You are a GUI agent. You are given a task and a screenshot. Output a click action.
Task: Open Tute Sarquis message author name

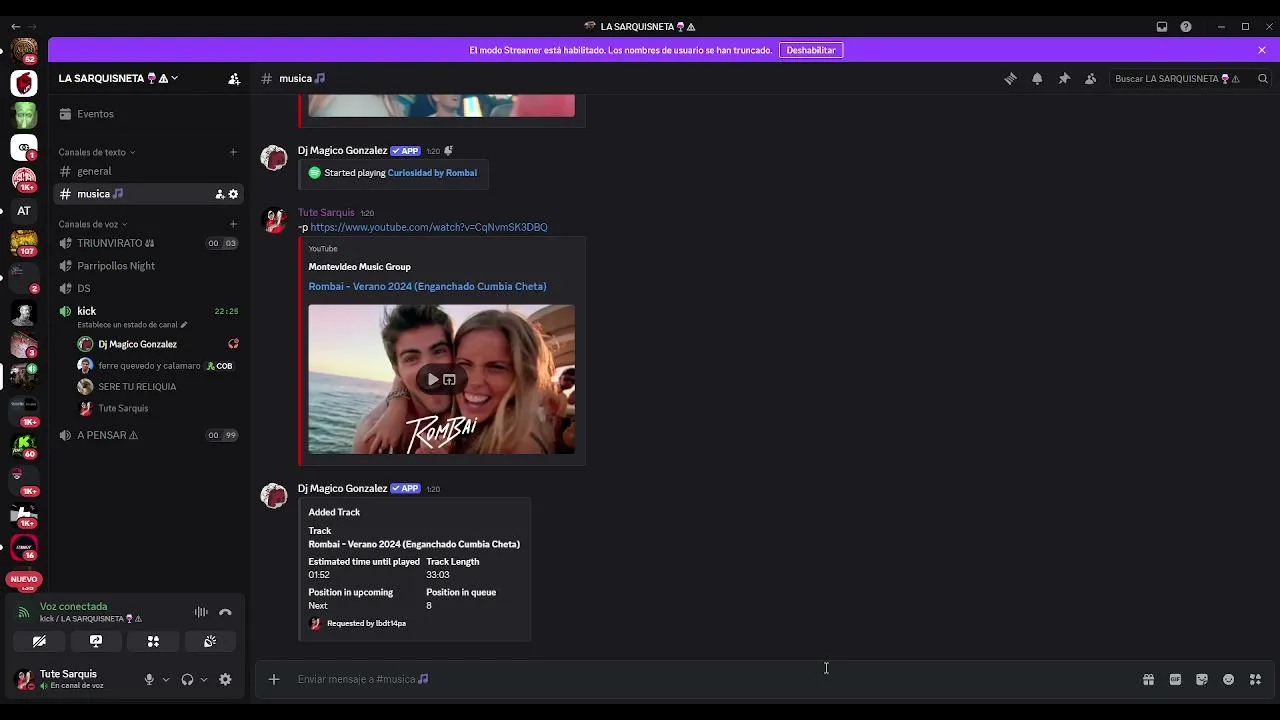(x=326, y=213)
